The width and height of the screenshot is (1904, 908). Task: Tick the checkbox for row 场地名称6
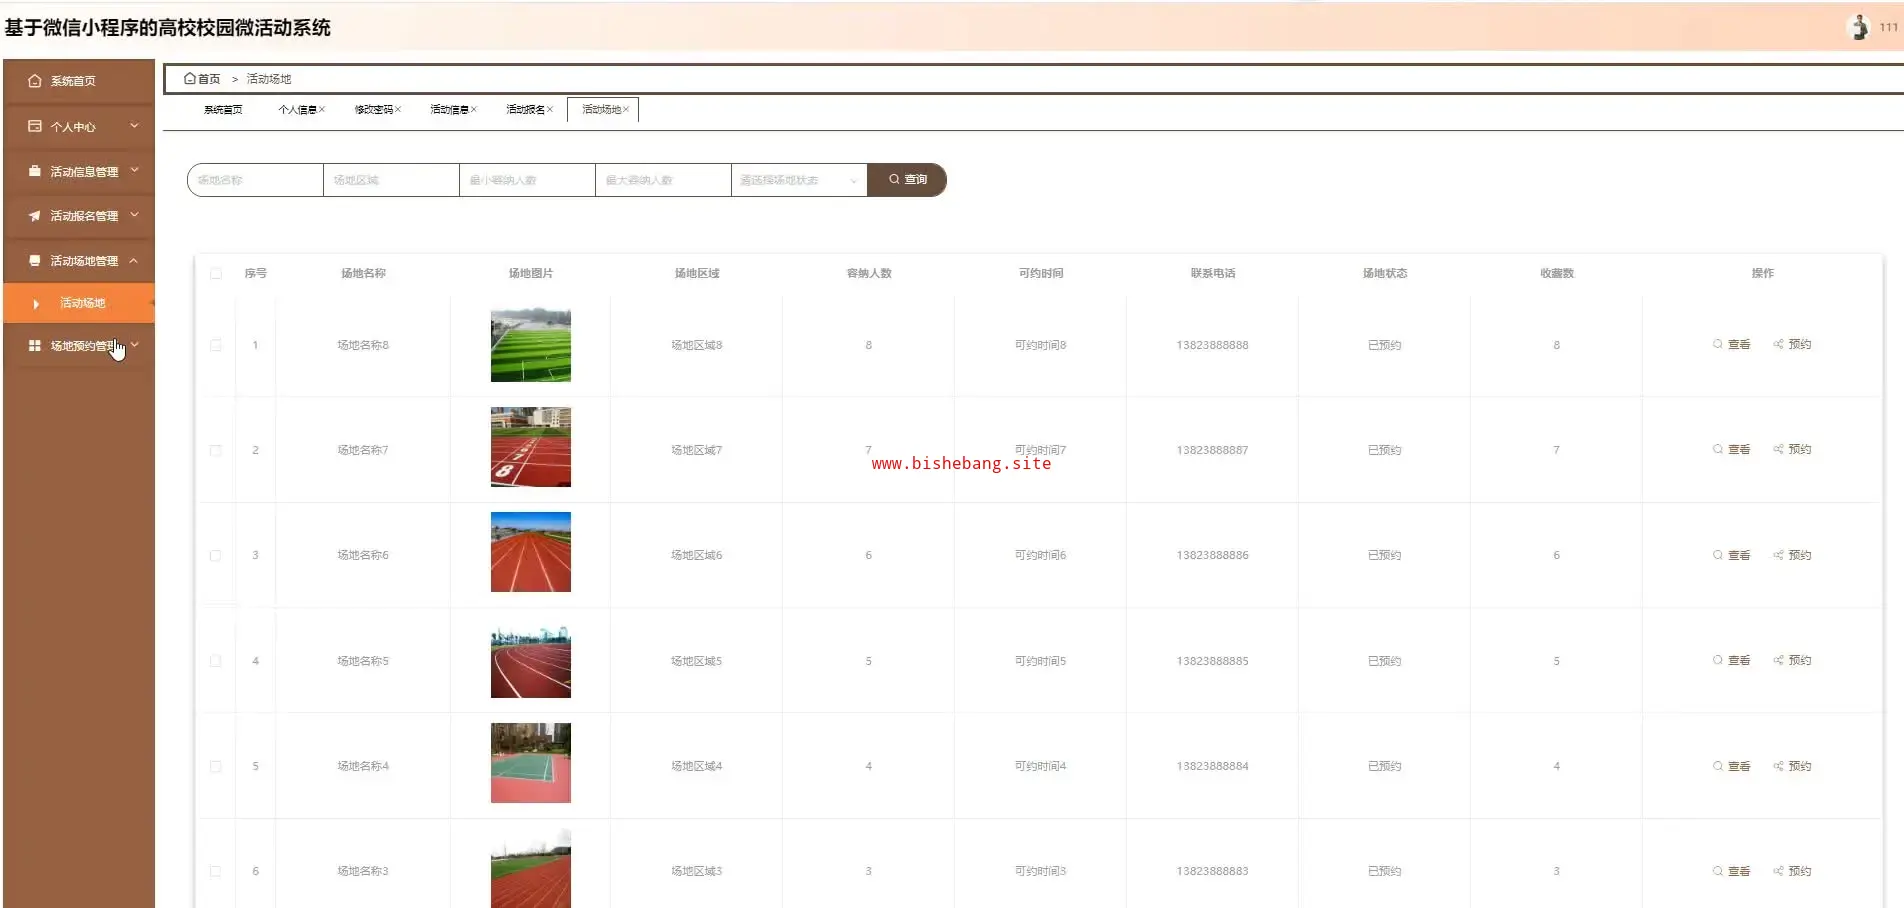pyautogui.click(x=216, y=555)
